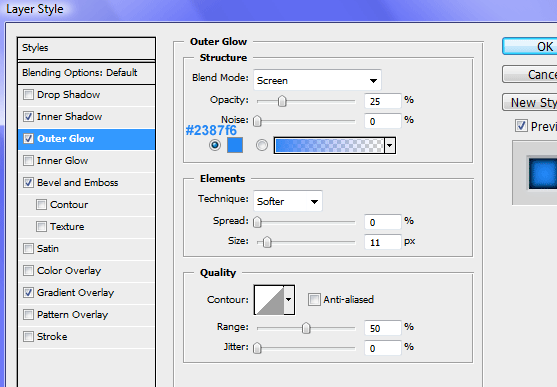
Task: Select the Pattern Overlay style row
Action: coord(86,315)
